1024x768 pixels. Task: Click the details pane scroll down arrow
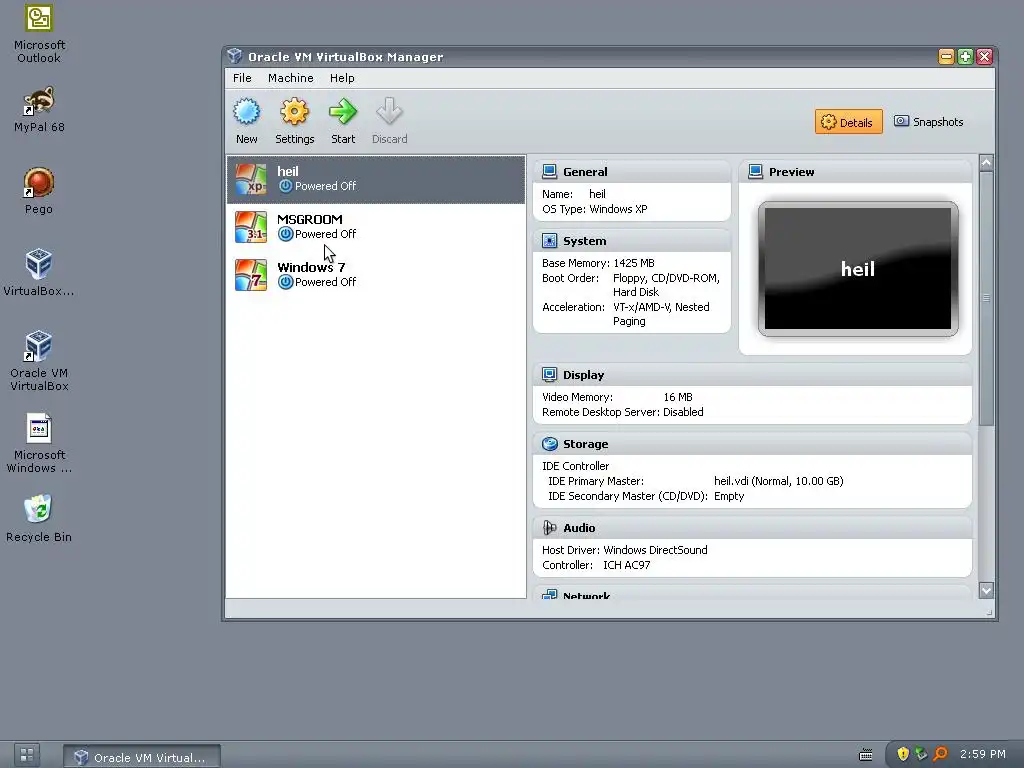[x=986, y=590]
